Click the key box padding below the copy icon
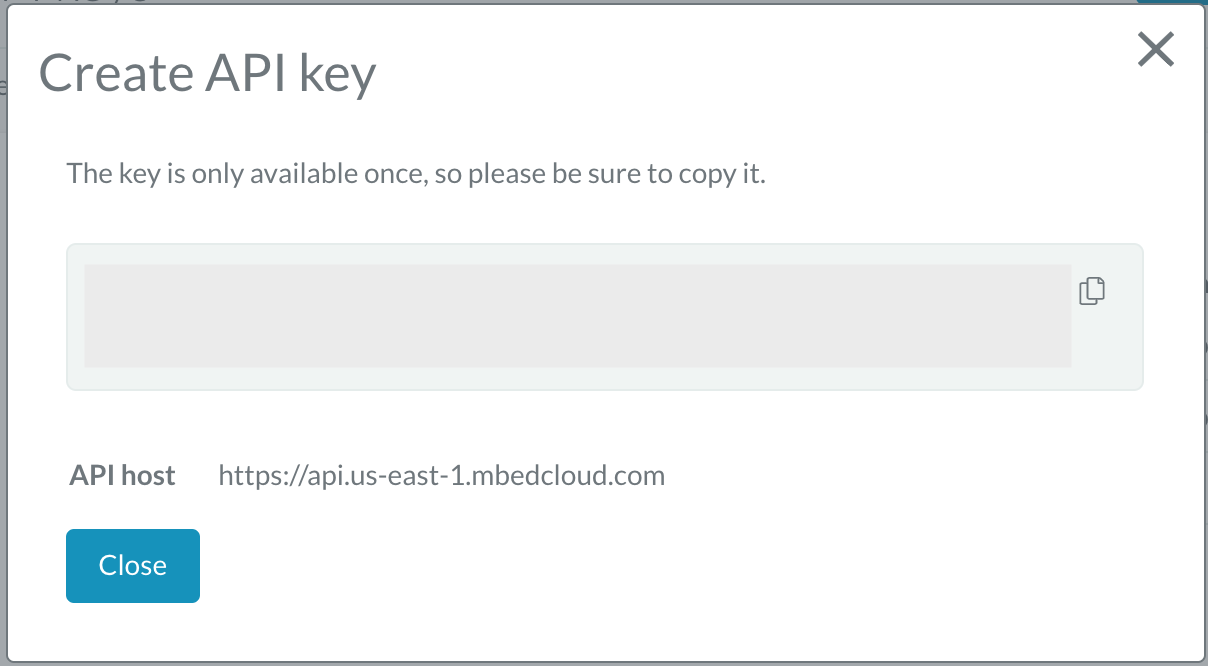 tap(1107, 350)
